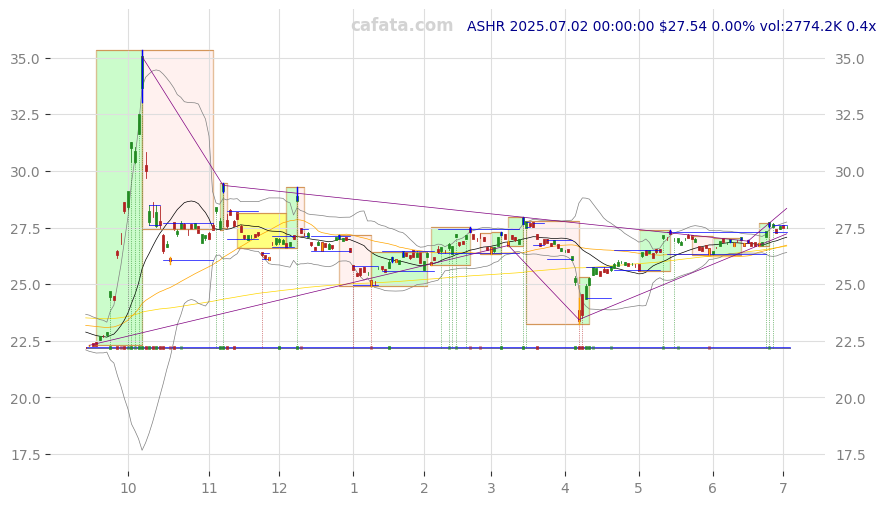Click the month '5' label on the x-axis
The width and height of the screenshot is (886, 505).
[639, 488]
